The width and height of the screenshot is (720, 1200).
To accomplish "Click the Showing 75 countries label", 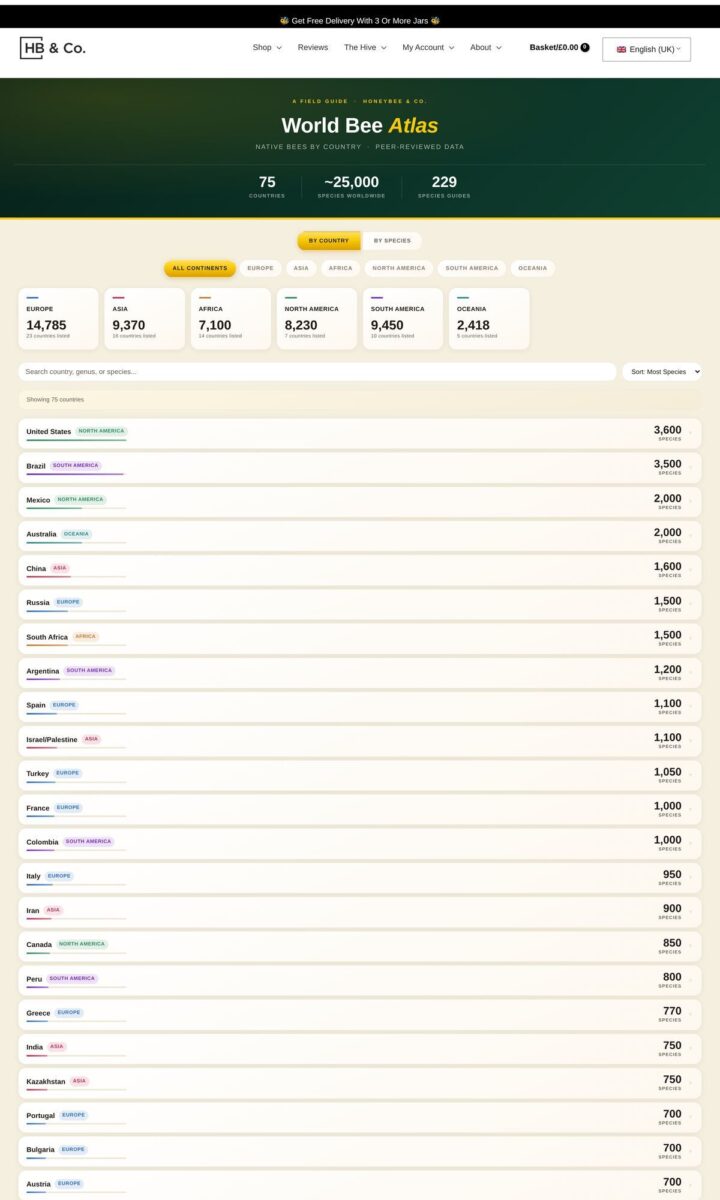I will pyautogui.click(x=55, y=400).
